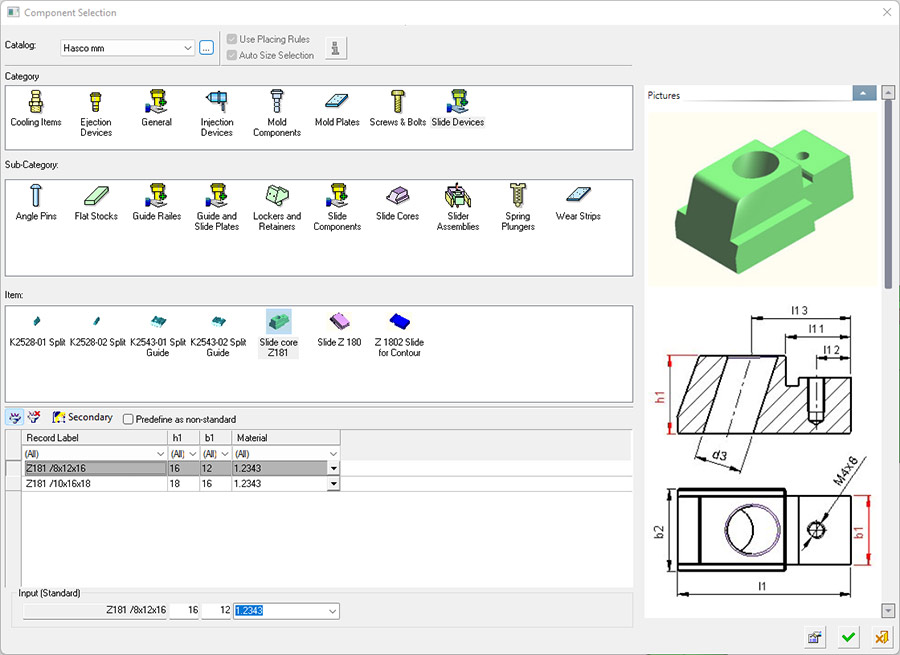Cancel and exit with the door icon
This screenshot has height=655, width=900.
[881, 637]
